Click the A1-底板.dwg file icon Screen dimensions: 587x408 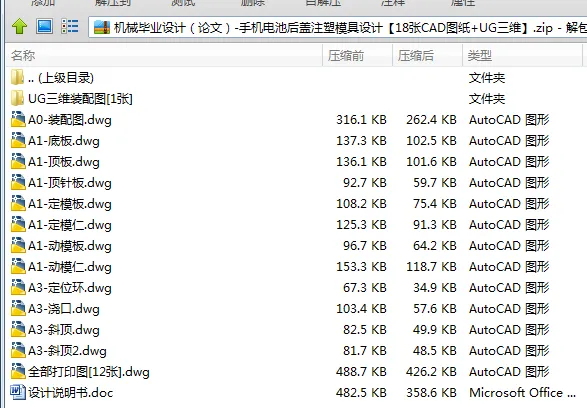click(x=18, y=140)
